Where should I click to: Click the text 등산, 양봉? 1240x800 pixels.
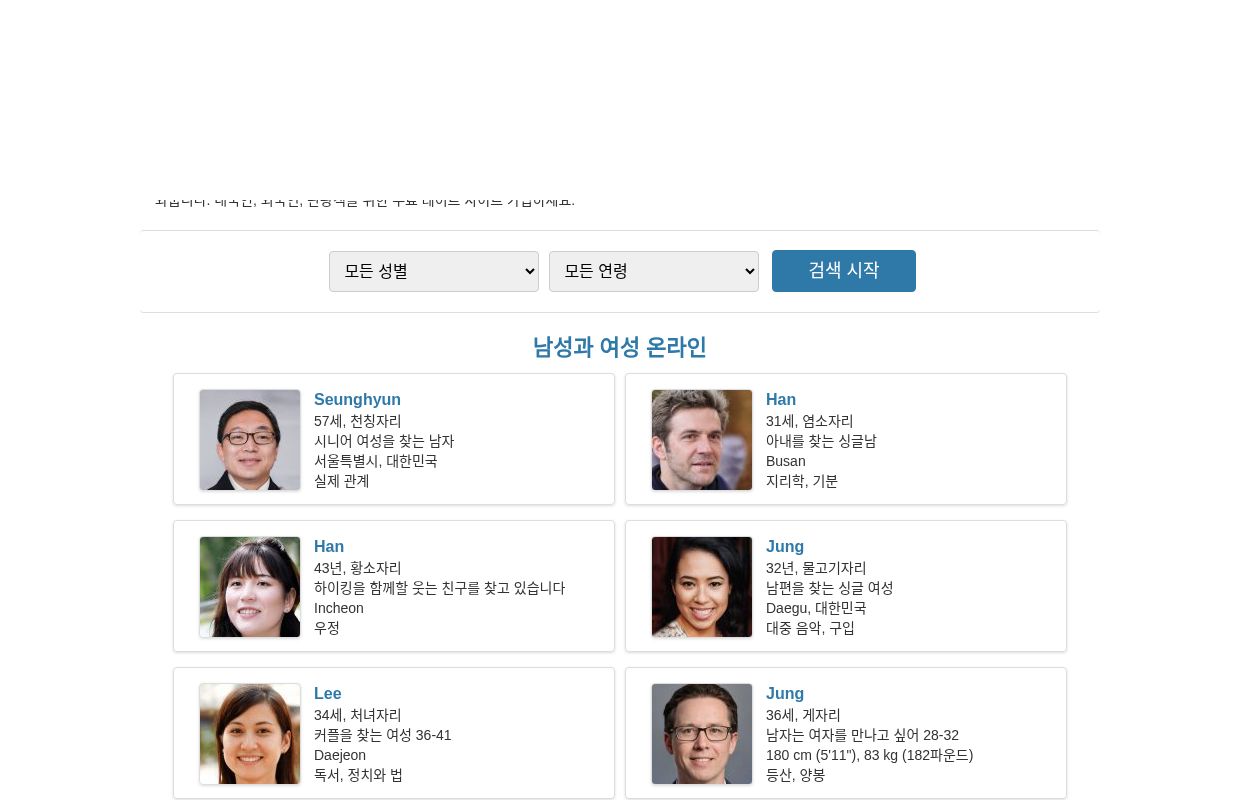click(796, 775)
